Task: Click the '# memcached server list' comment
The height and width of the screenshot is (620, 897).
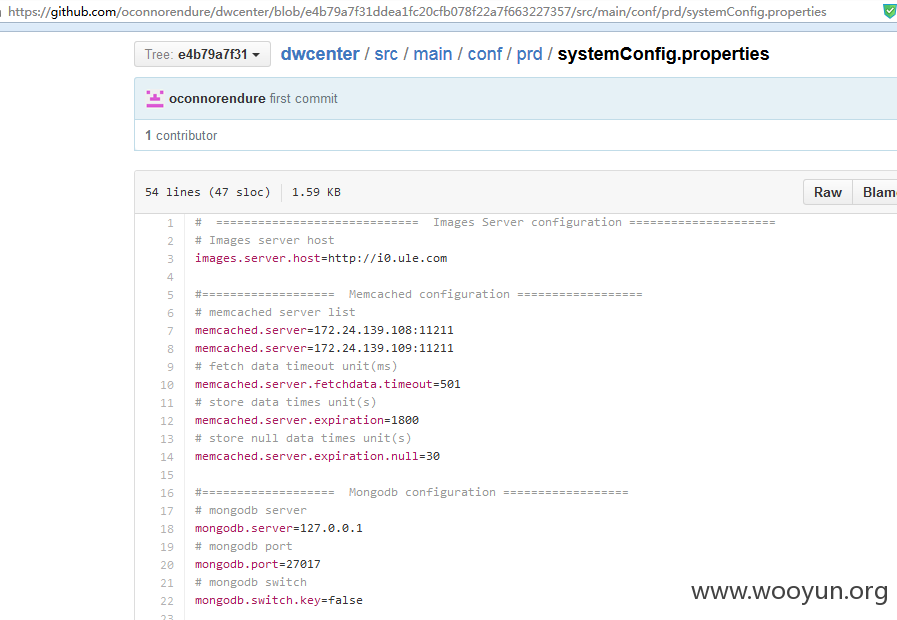Action: pyautogui.click(x=275, y=312)
